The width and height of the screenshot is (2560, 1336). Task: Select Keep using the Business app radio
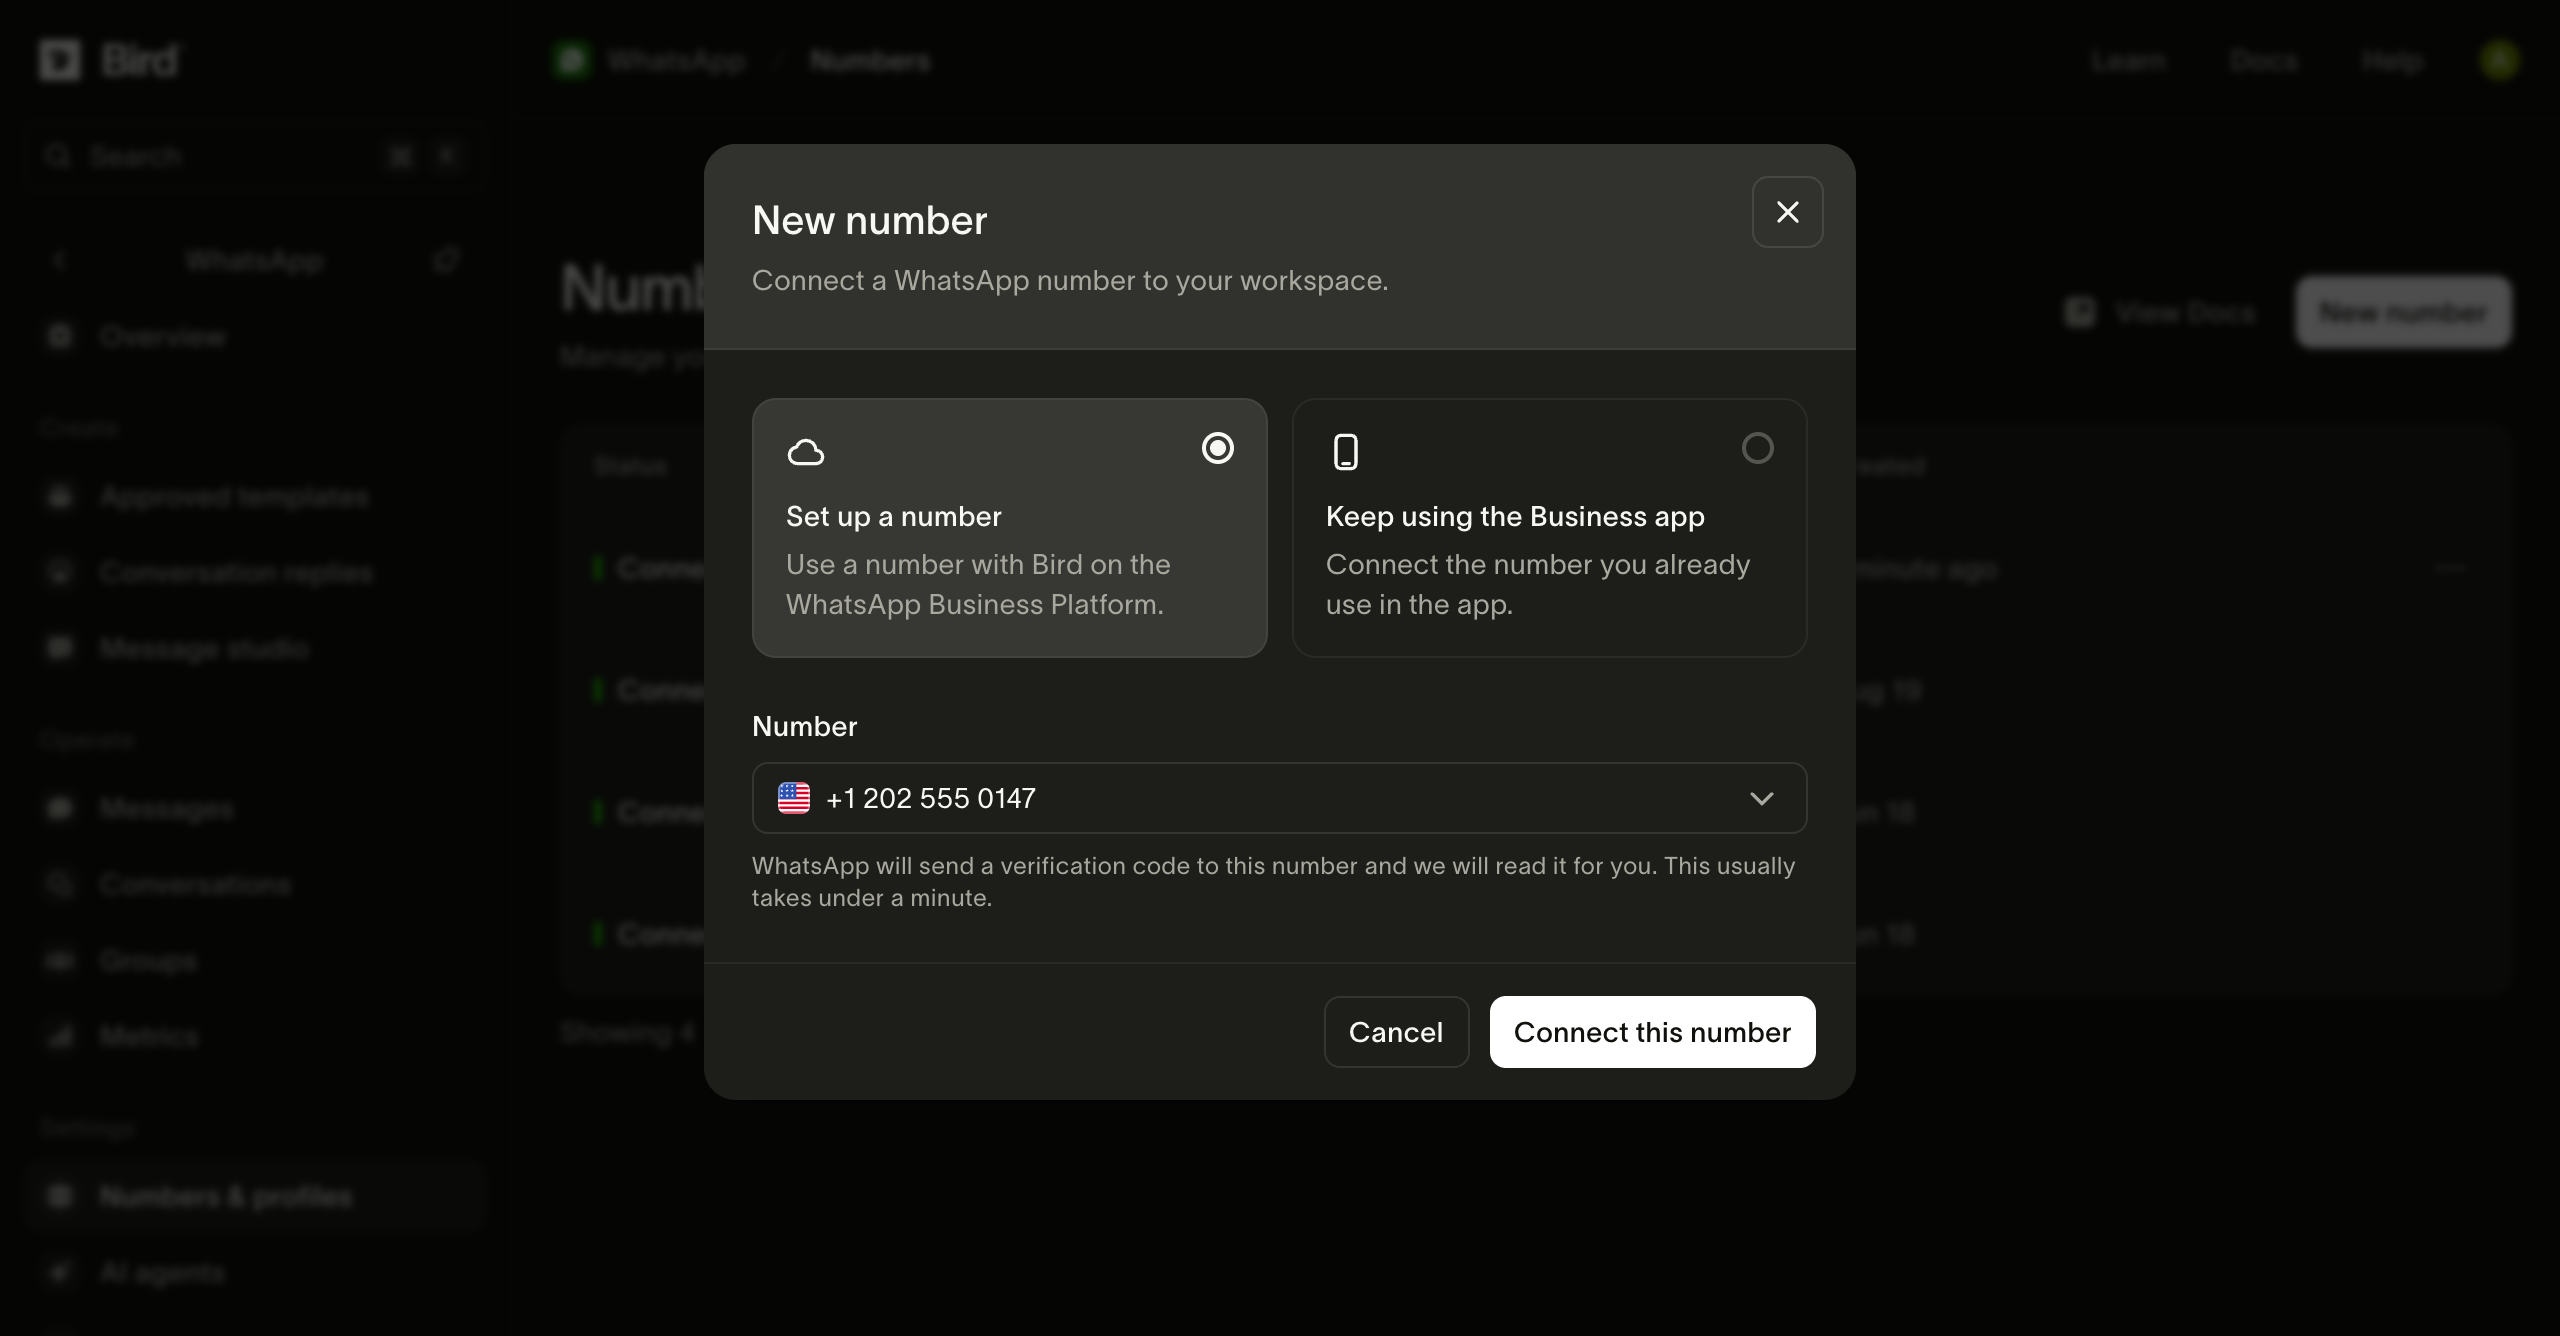coord(1757,448)
